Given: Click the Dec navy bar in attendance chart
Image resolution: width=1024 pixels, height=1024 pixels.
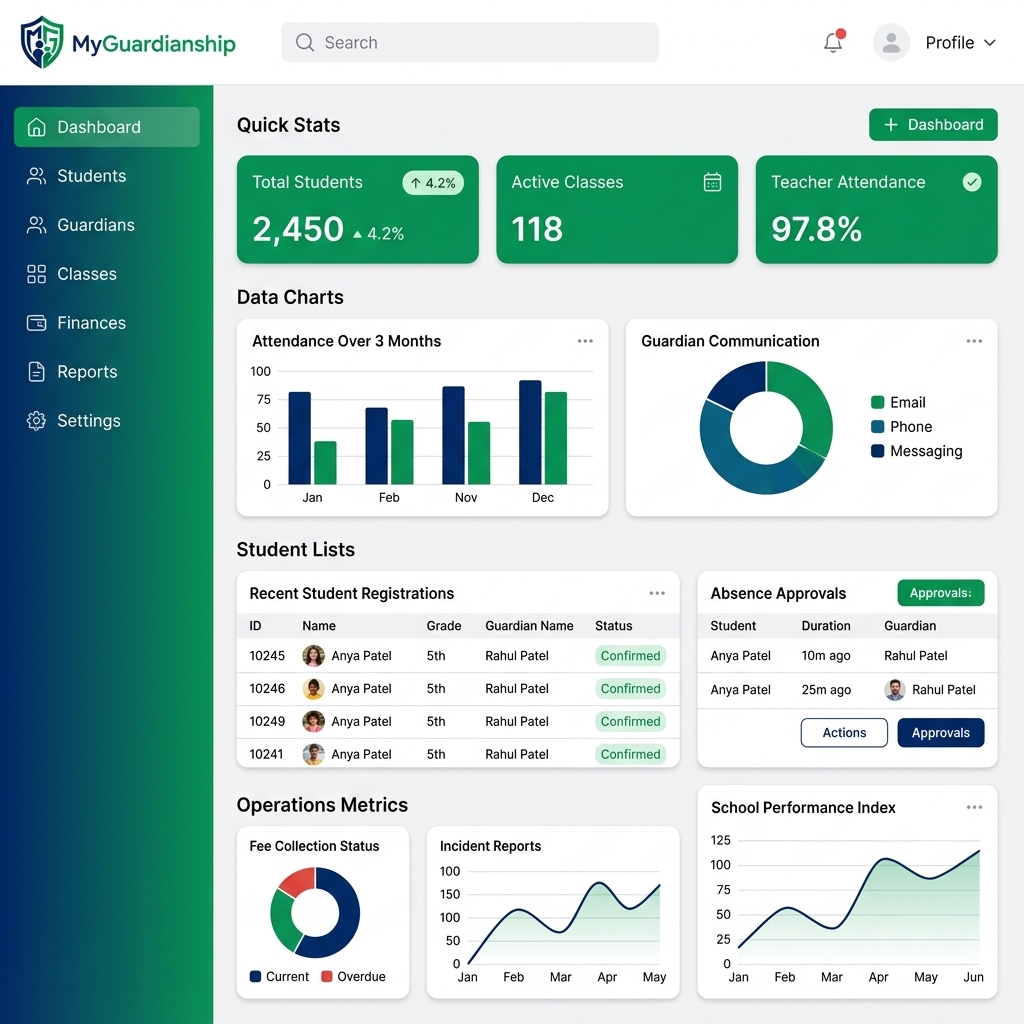Looking at the screenshot, I should [530, 432].
